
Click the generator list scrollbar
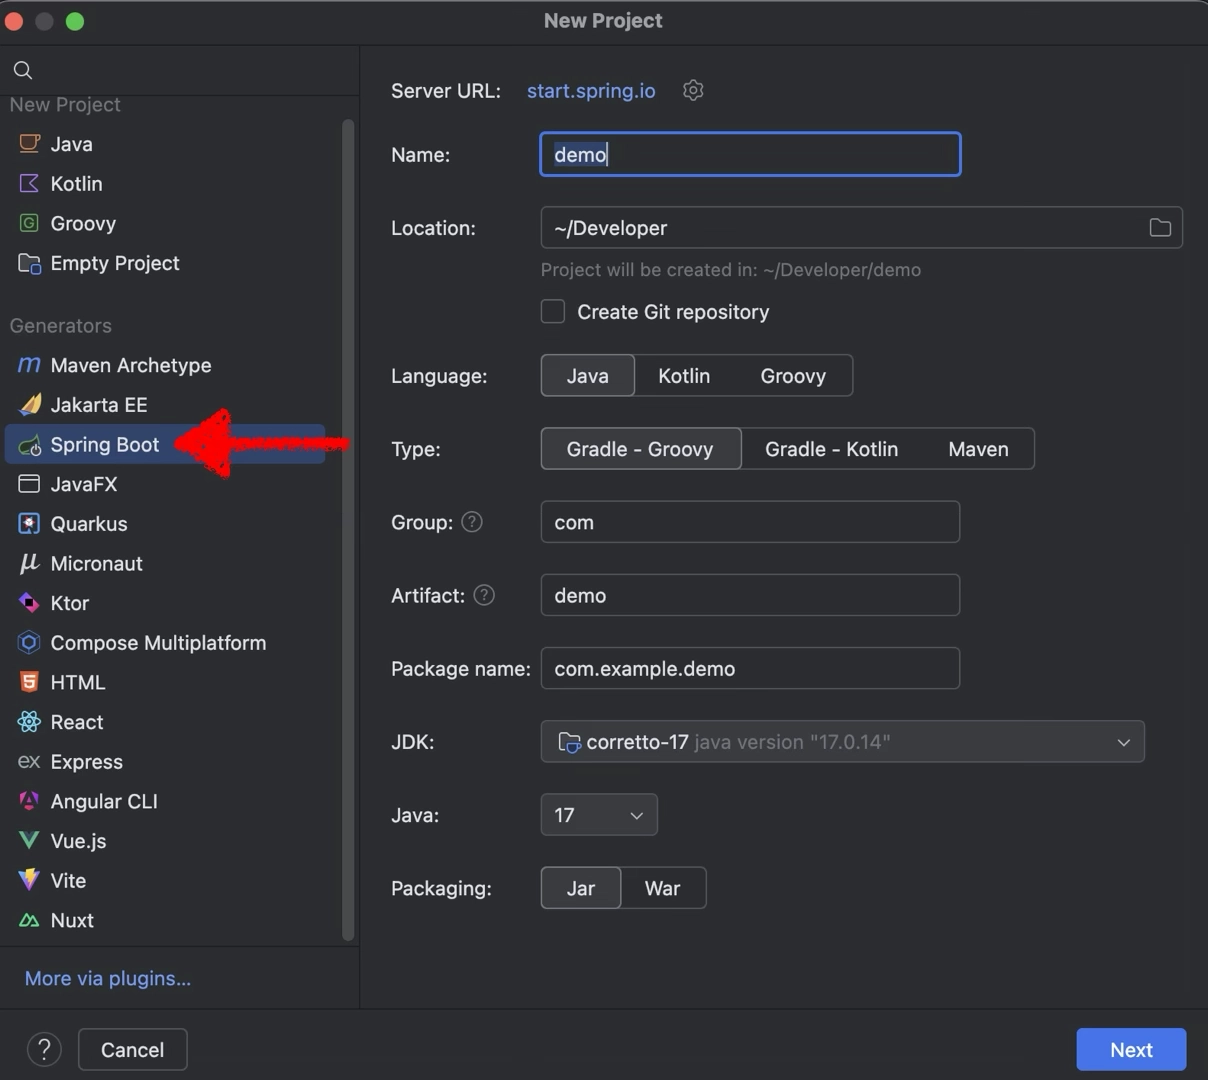(x=348, y=530)
